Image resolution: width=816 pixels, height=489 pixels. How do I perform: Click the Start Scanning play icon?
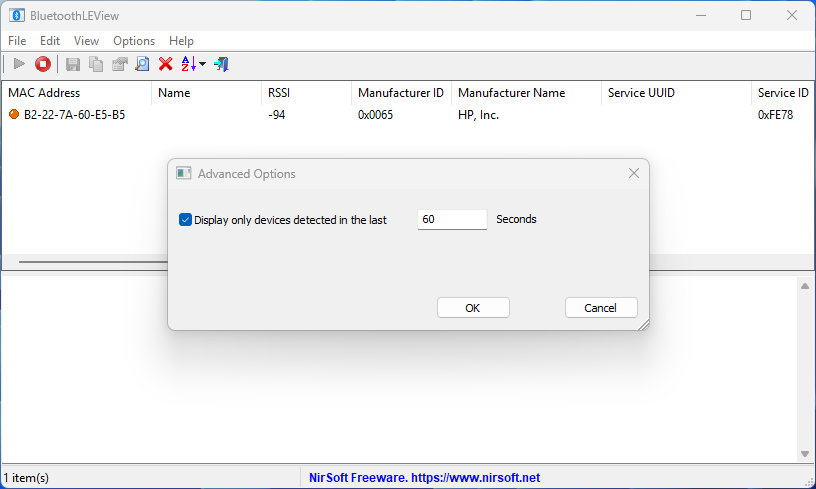(19, 64)
